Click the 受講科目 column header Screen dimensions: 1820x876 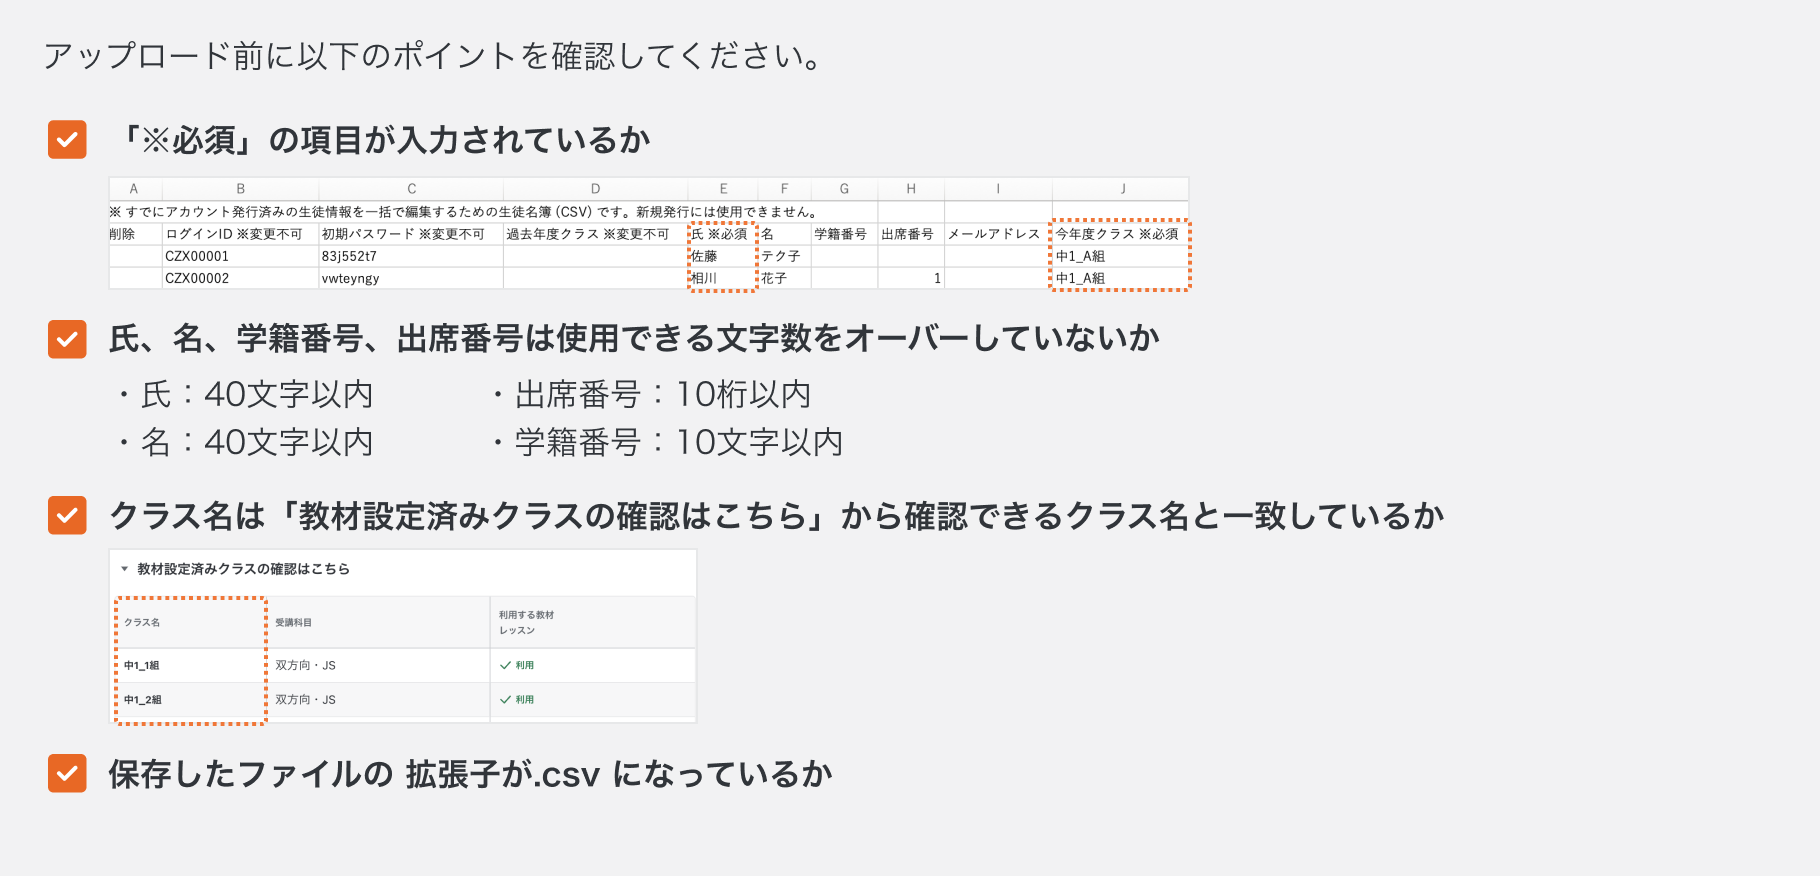(294, 622)
